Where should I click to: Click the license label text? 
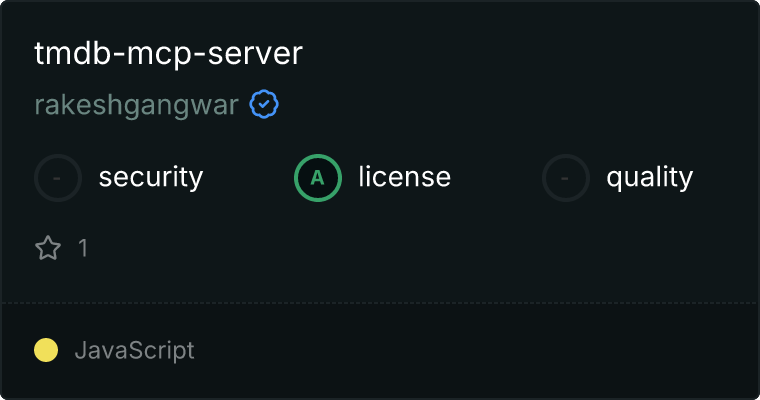click(405, 176)
